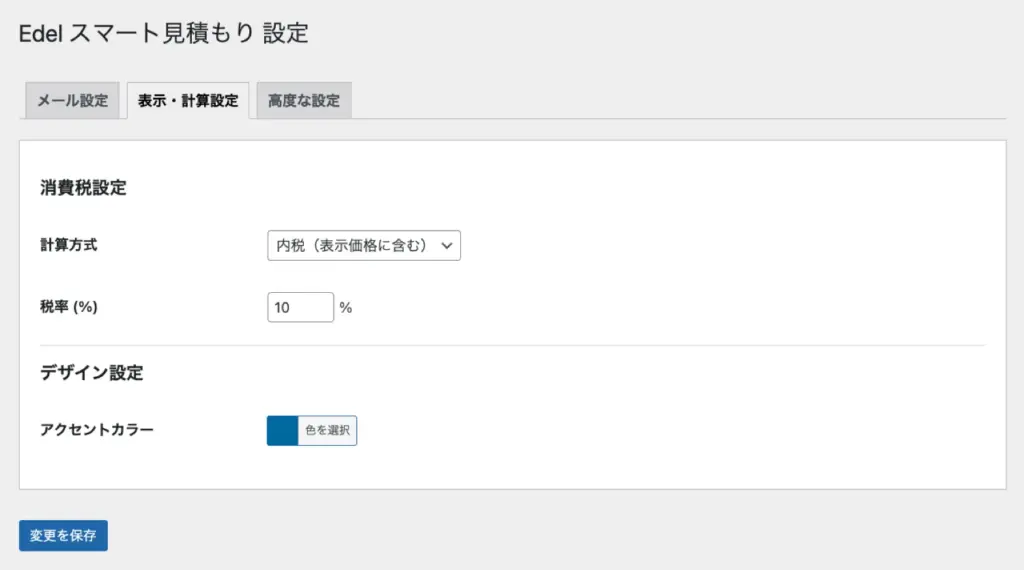The width and height of the screenshot is (1024, 570).
Task: Click the デザイン設定 section heading
Action: (92, 373)
